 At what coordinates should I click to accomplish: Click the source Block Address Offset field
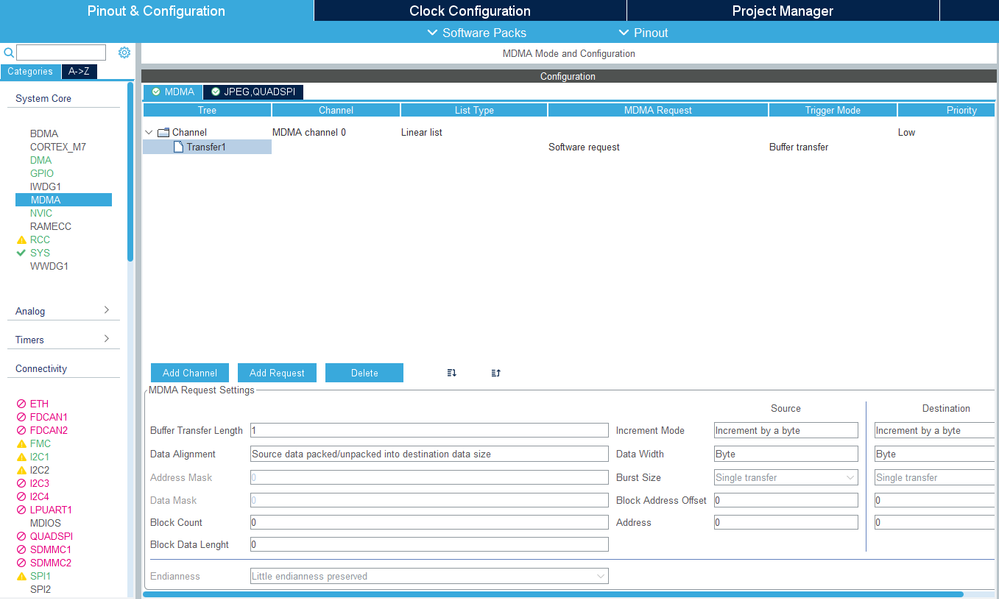(x=786, y=500)
